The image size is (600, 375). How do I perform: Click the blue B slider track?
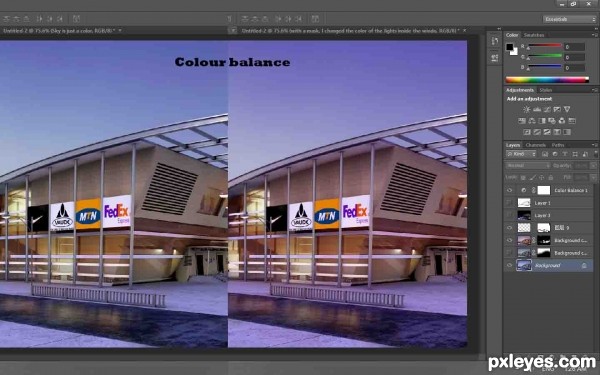(545, 67)
